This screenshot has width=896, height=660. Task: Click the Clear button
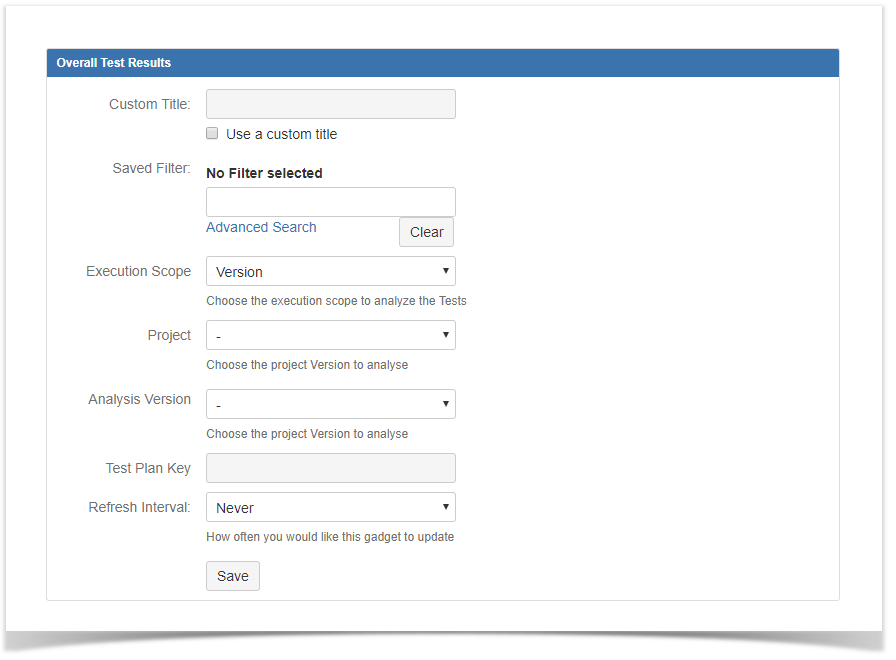(x=426, y=232)
